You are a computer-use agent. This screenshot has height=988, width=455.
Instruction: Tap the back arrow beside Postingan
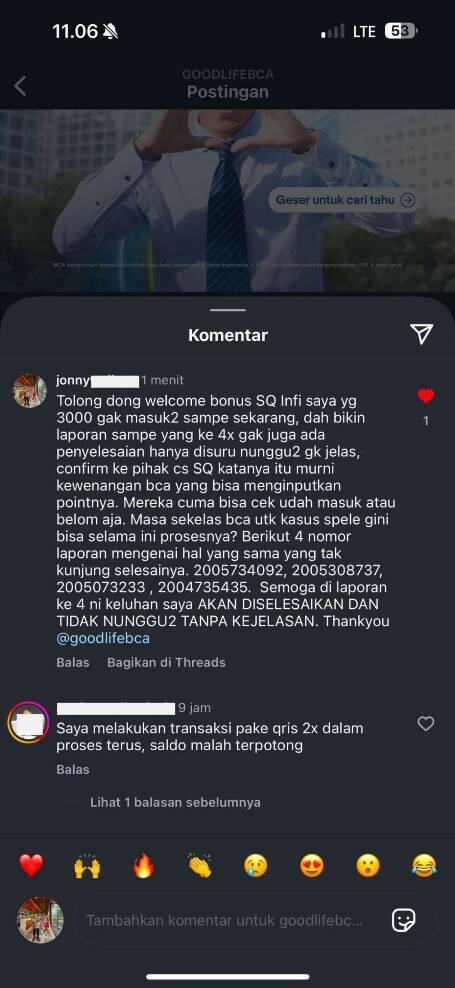[20, 86]
